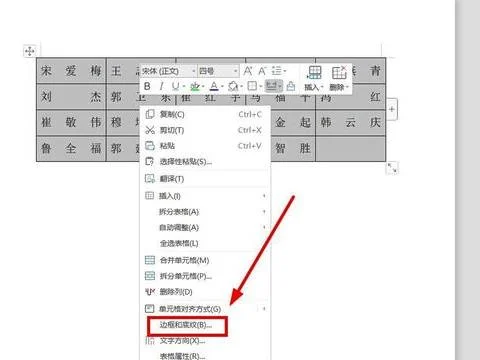Click the cell containing 崔敬伟
The height and width of the screenshot is (360, 480).
tap(71, 122)
